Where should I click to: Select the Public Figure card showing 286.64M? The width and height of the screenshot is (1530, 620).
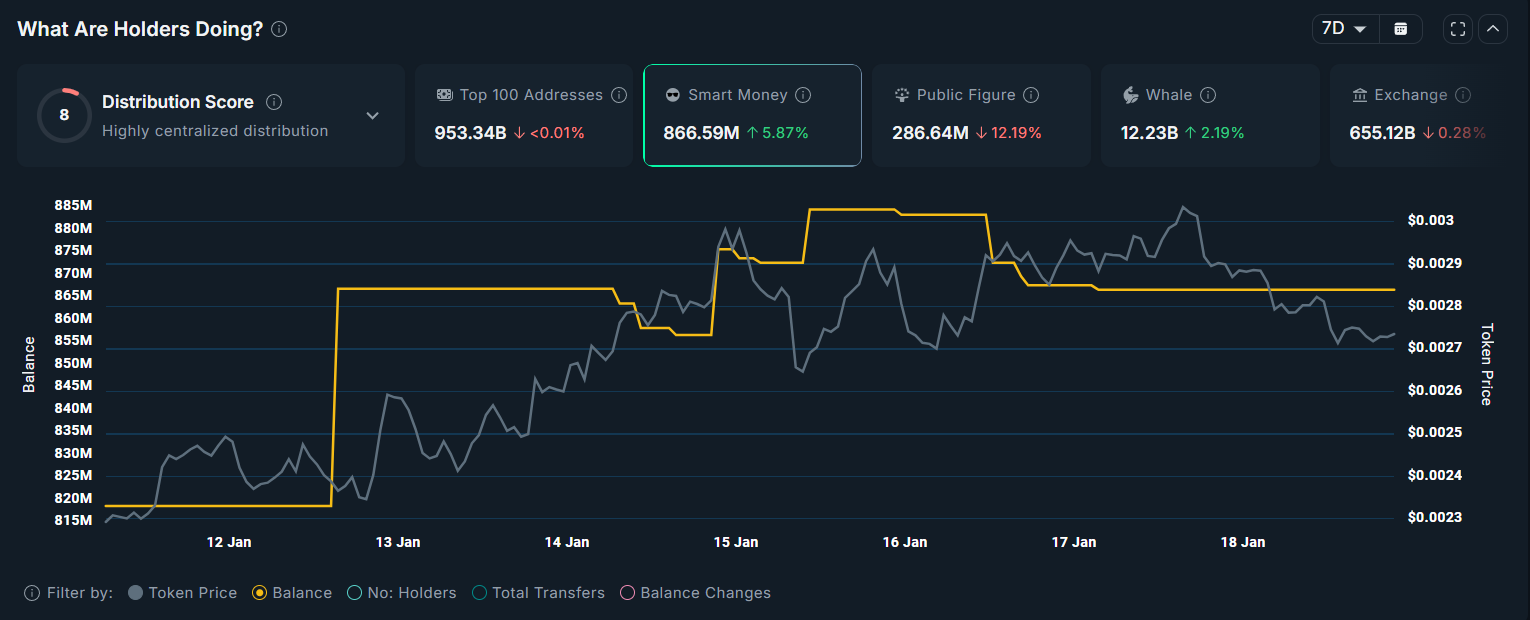(981, 113)
